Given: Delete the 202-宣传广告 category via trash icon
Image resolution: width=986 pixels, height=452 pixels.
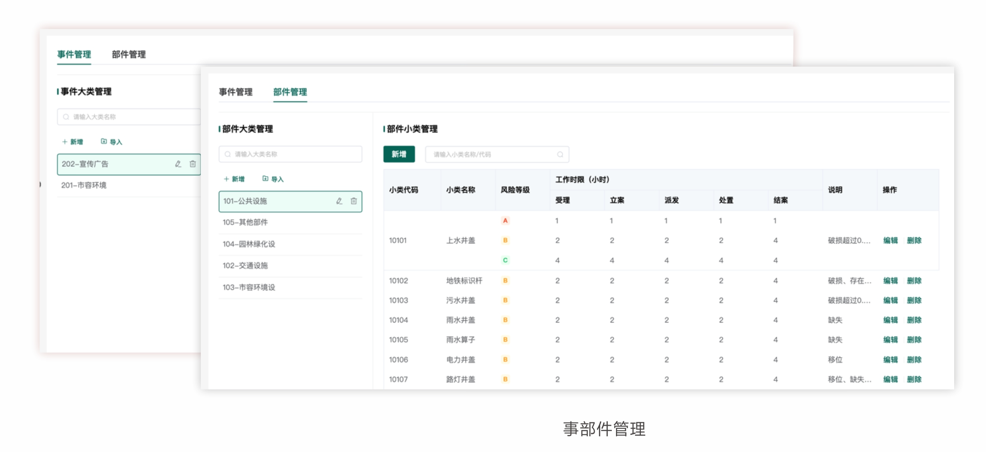Looking at the screenshot, I should [192, 164].
